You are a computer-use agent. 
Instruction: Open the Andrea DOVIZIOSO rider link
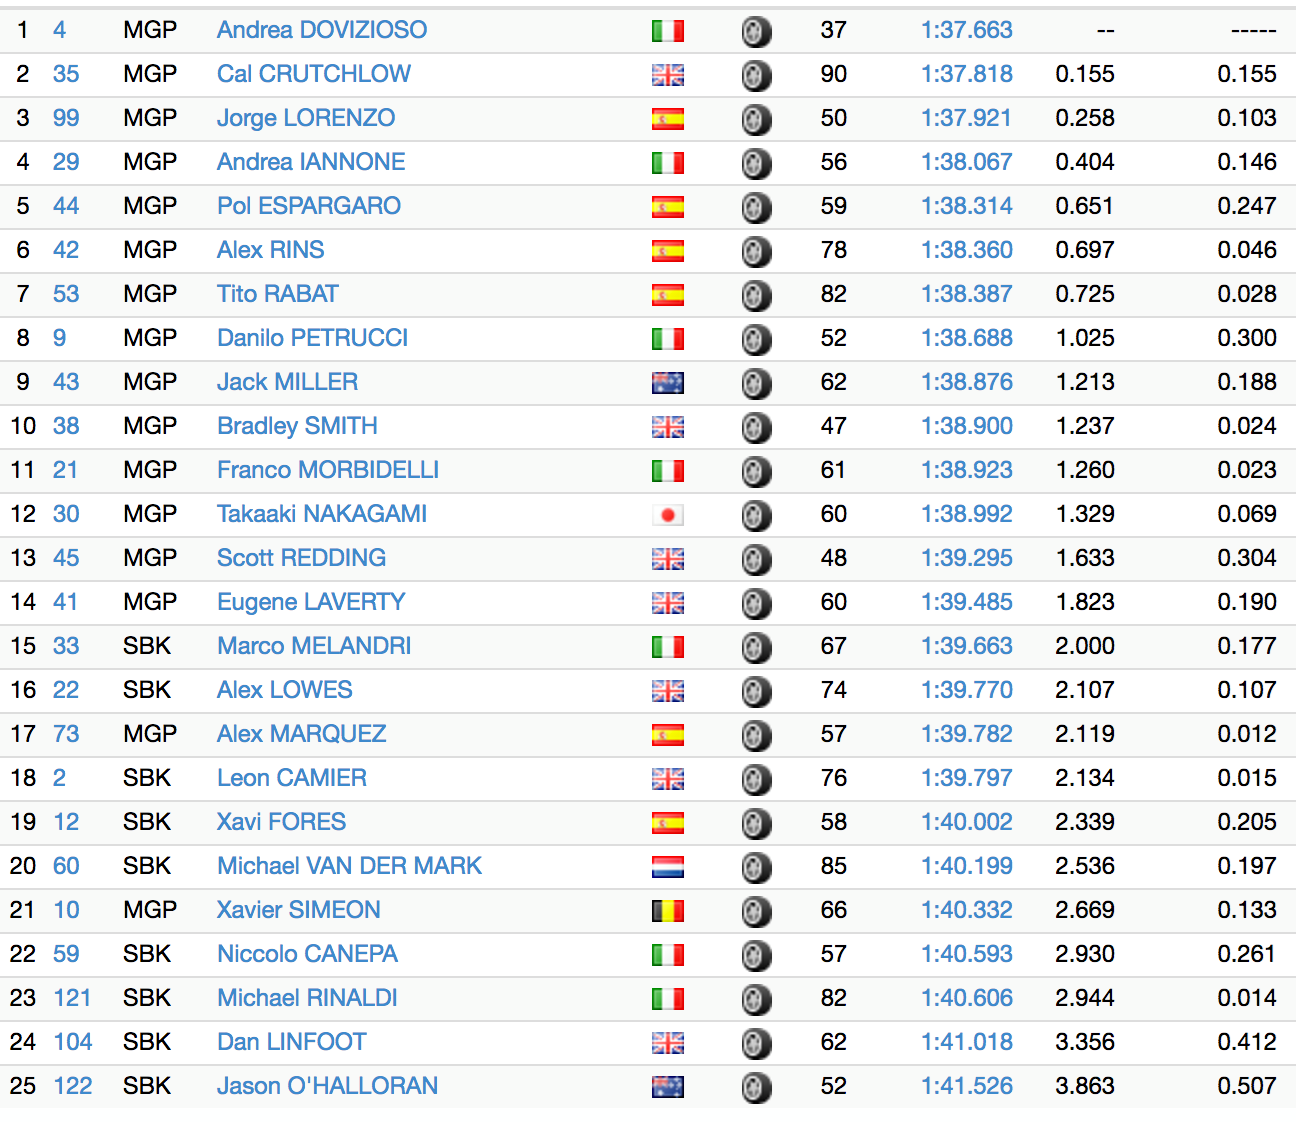pyautogui.click(x=321, y=30)
